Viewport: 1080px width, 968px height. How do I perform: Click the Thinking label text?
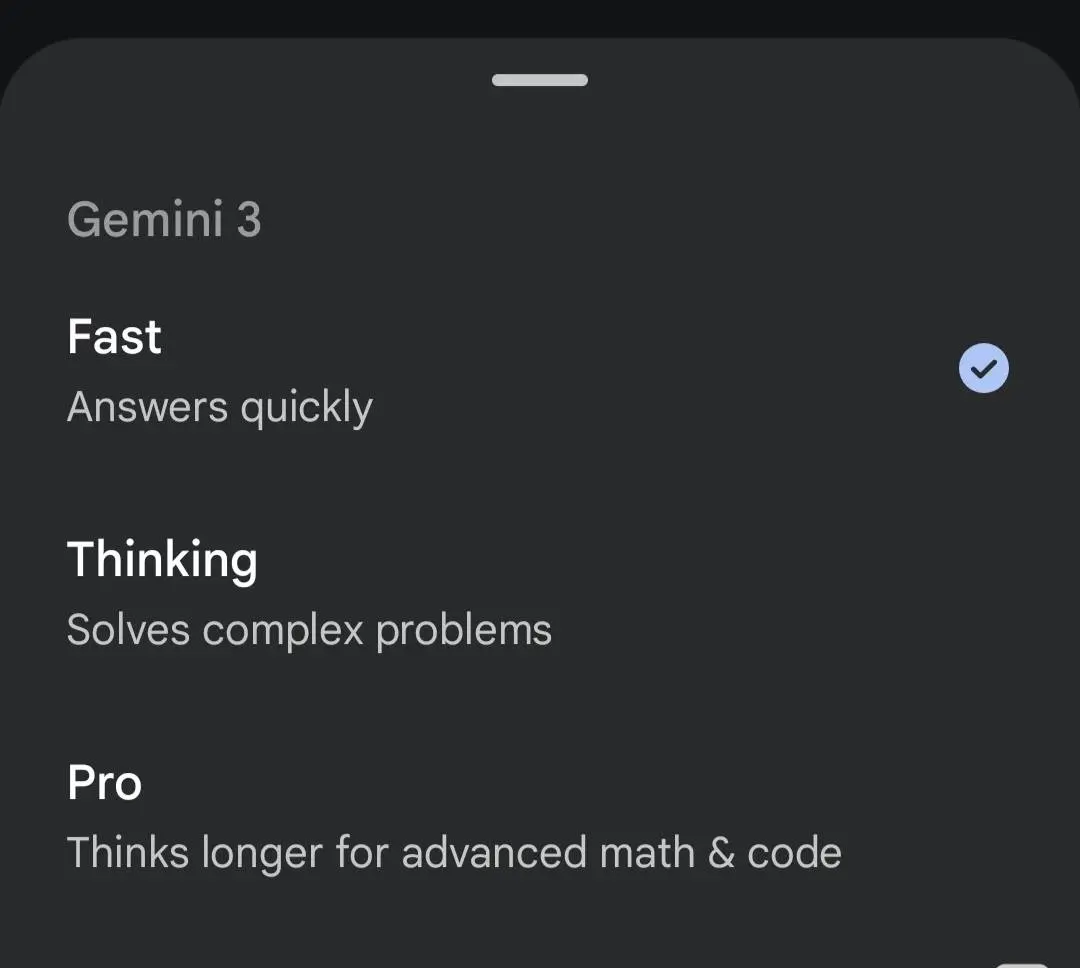pyautogui.click(x=162, y=560)
